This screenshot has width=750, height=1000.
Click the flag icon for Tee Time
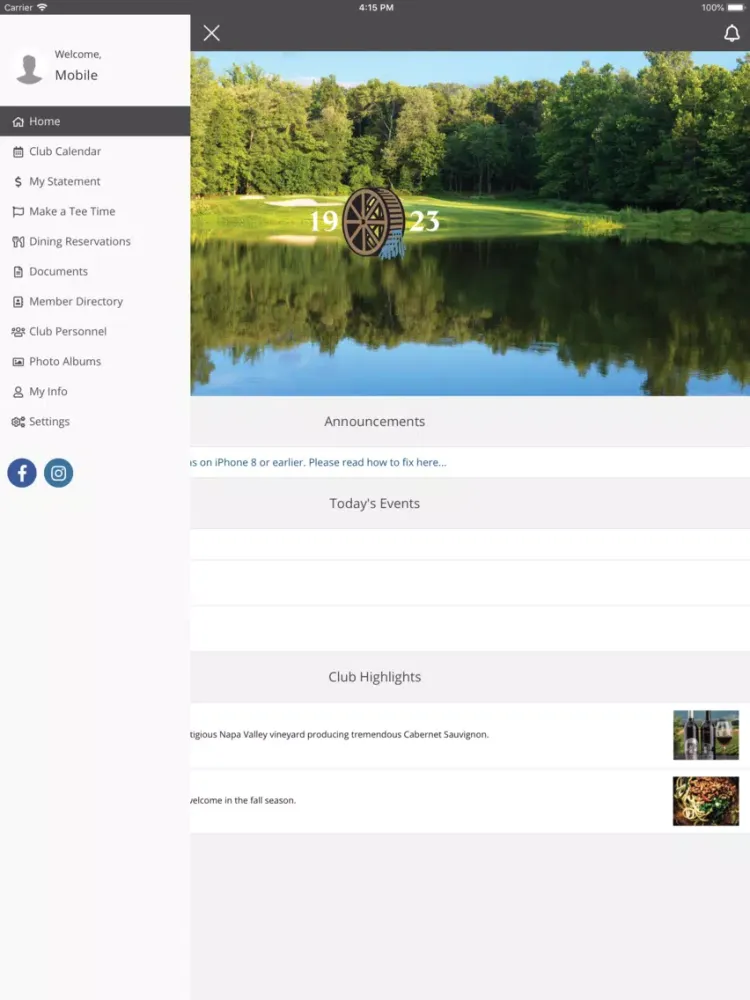tap(18, 212)
